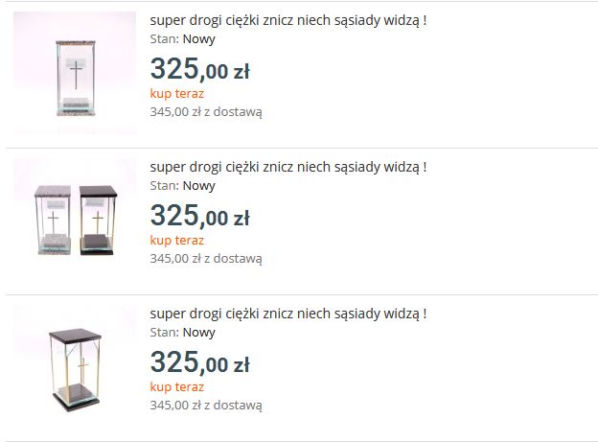Open the thumbnail of the single gray granite lantern
This screenshot has width=598, height=442.
pyautogui.click(x=75, y=72)
